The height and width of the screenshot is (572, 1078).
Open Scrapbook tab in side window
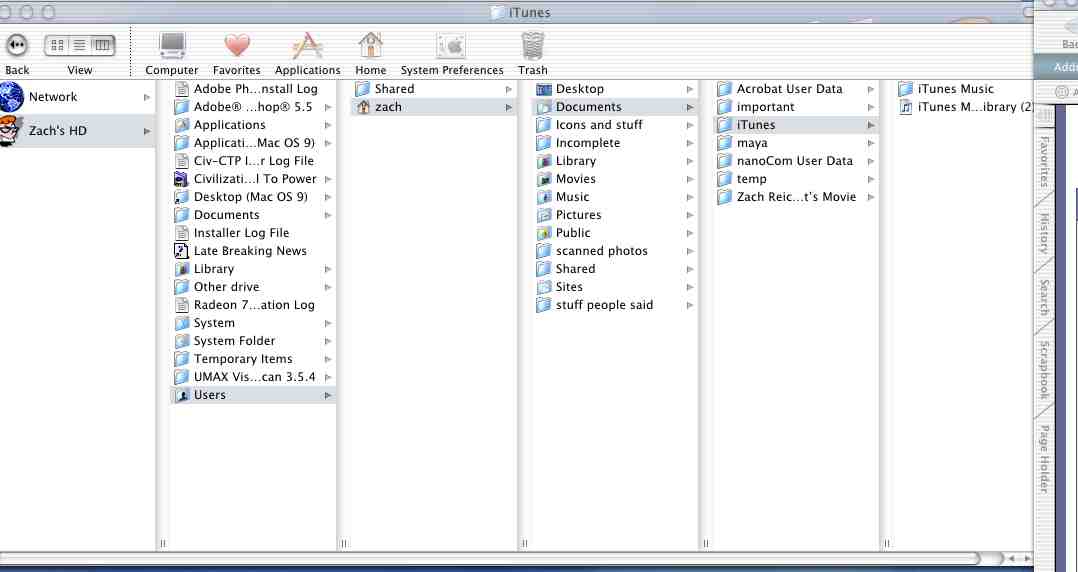point(1044,369)
